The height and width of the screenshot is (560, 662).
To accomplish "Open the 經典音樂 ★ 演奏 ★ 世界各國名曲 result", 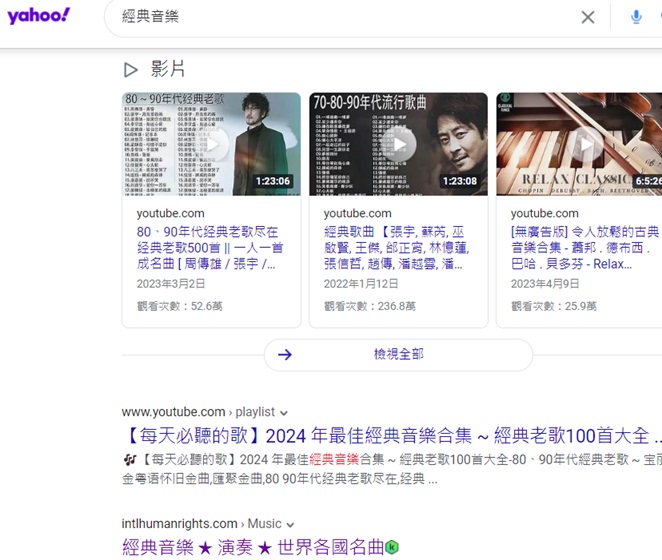I will (253, 547).
